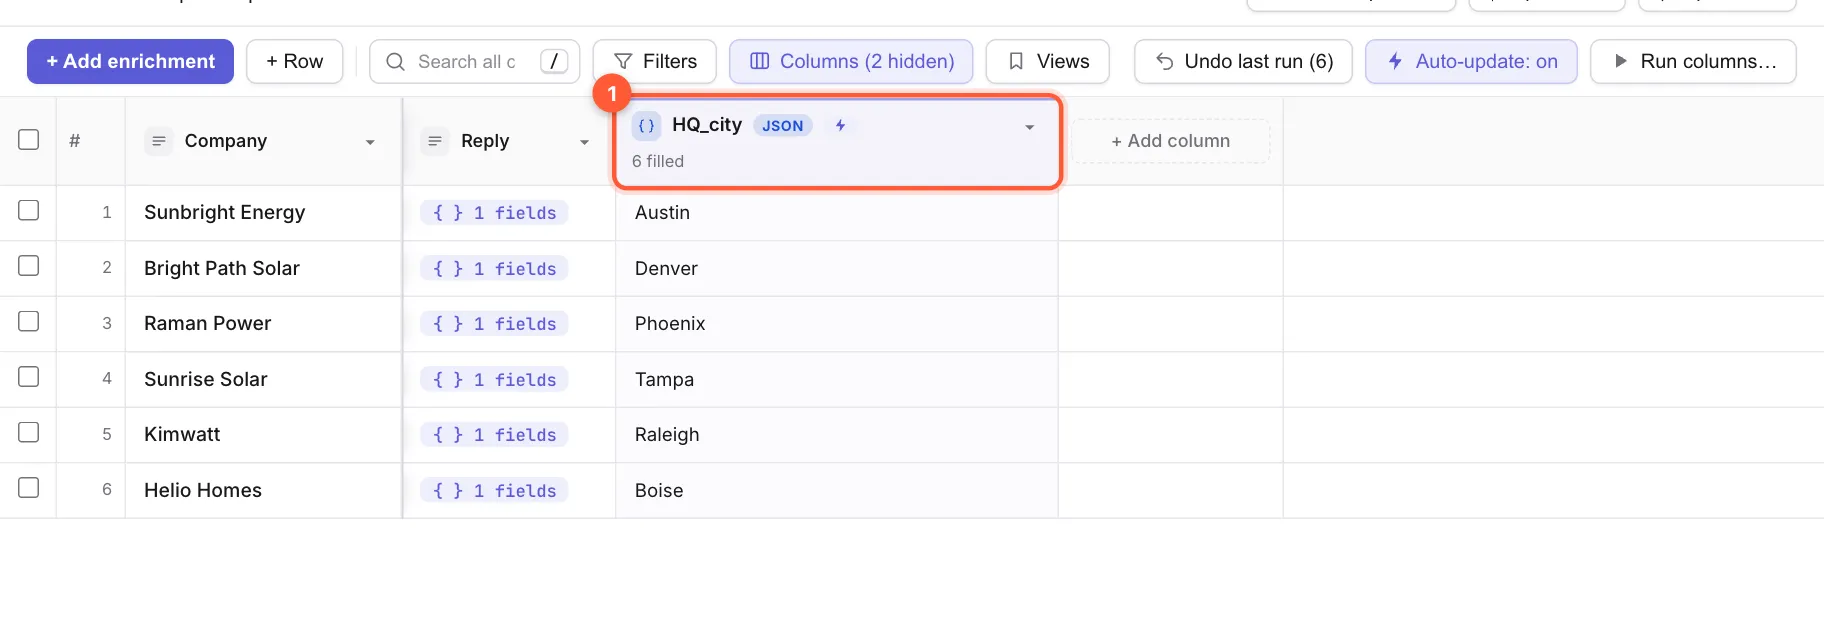Viewport: 1824px width, 630px height.
Task: Open the 1 fields reply for Sunbright Energy
Action: (494, 213)
